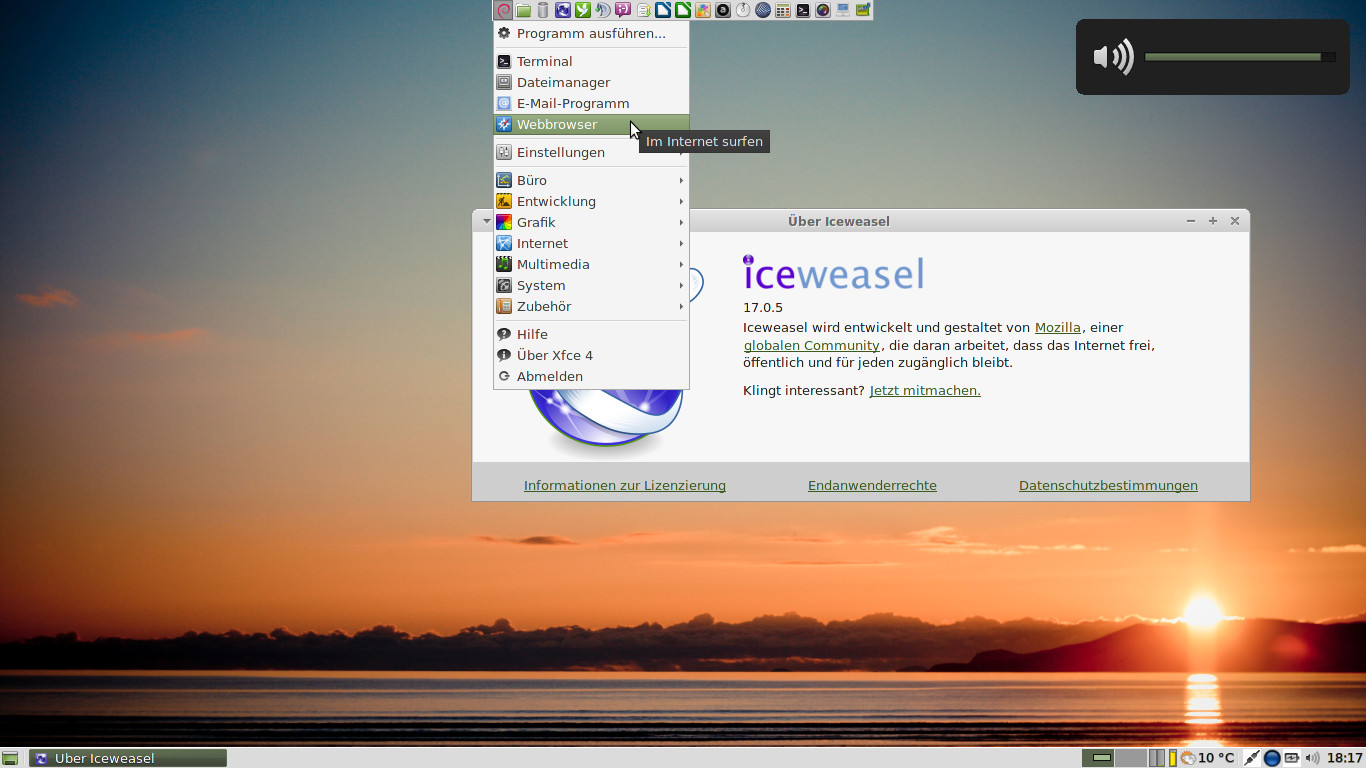The height and width of the screenshot is (768, 1366).
Task: Open the 'globalen Community' link
Action: [x=812, y=345]
